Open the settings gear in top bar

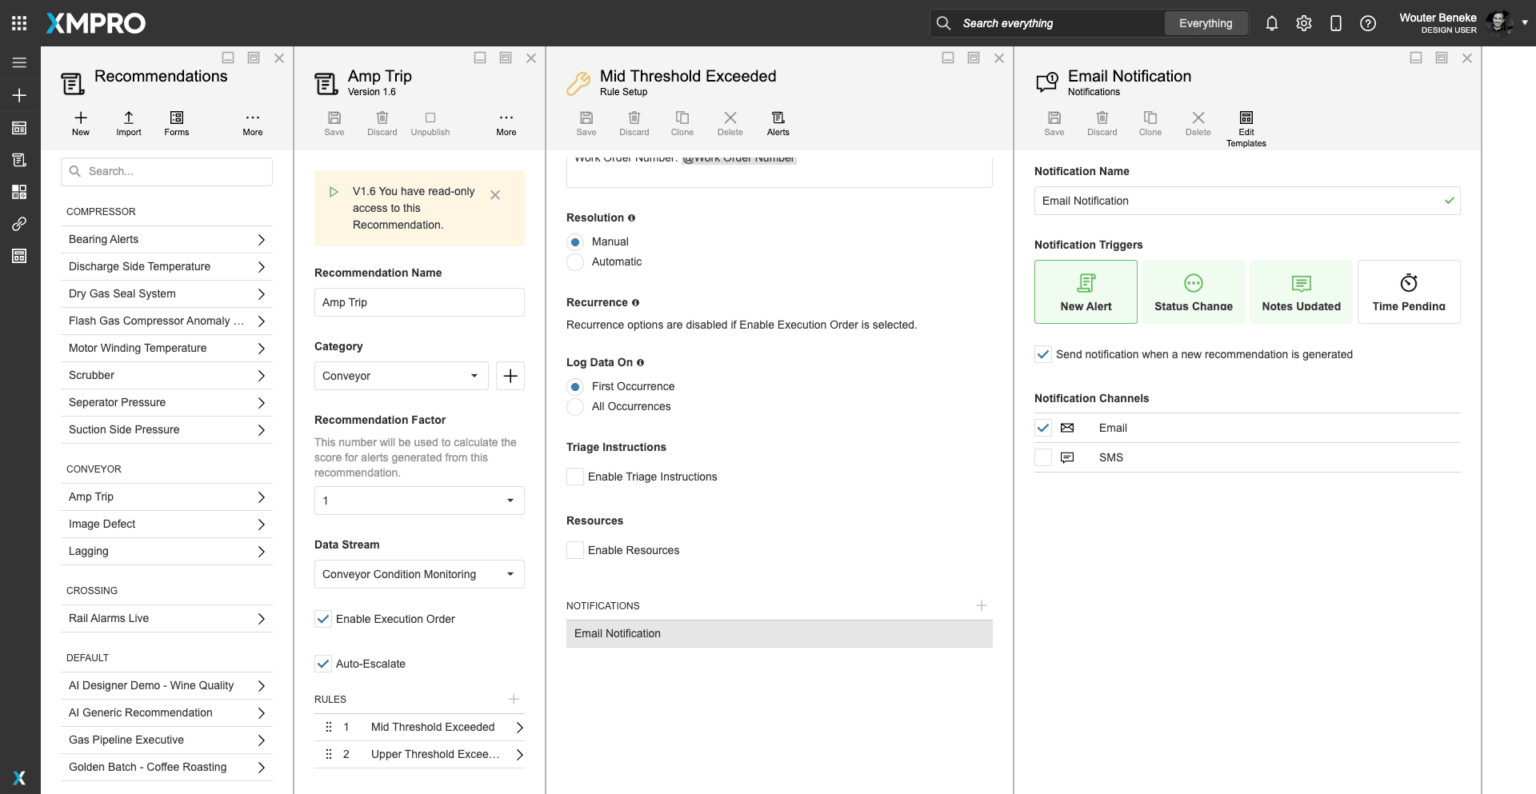[1304, 23]
